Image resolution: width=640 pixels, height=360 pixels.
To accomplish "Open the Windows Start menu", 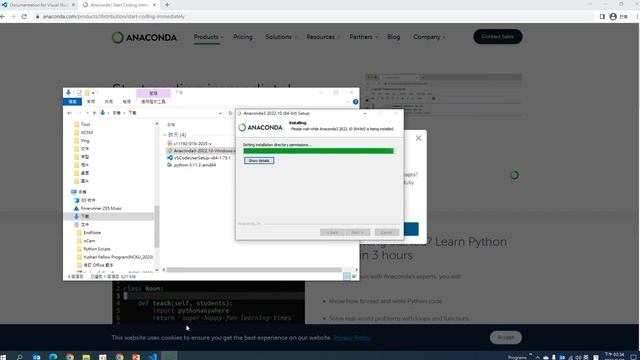I will click(3, 357).
